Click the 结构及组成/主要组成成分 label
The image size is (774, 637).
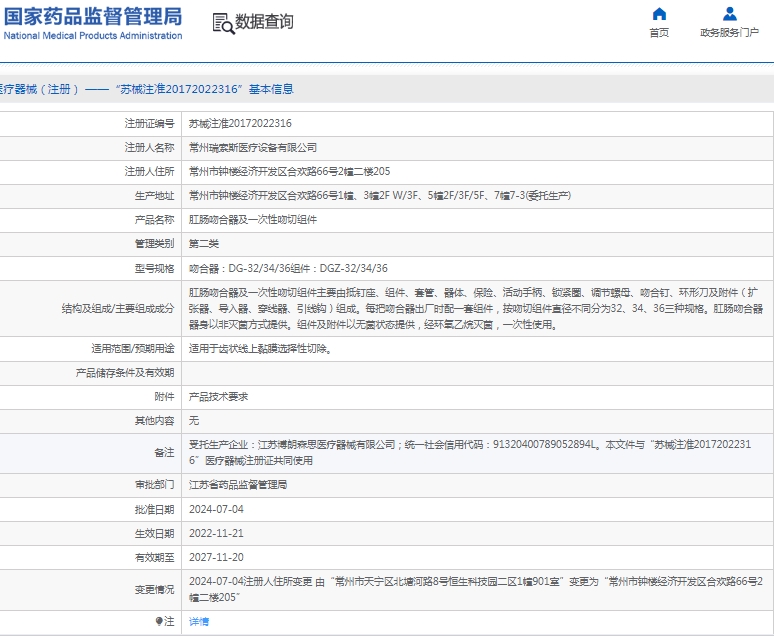[118, 309]
